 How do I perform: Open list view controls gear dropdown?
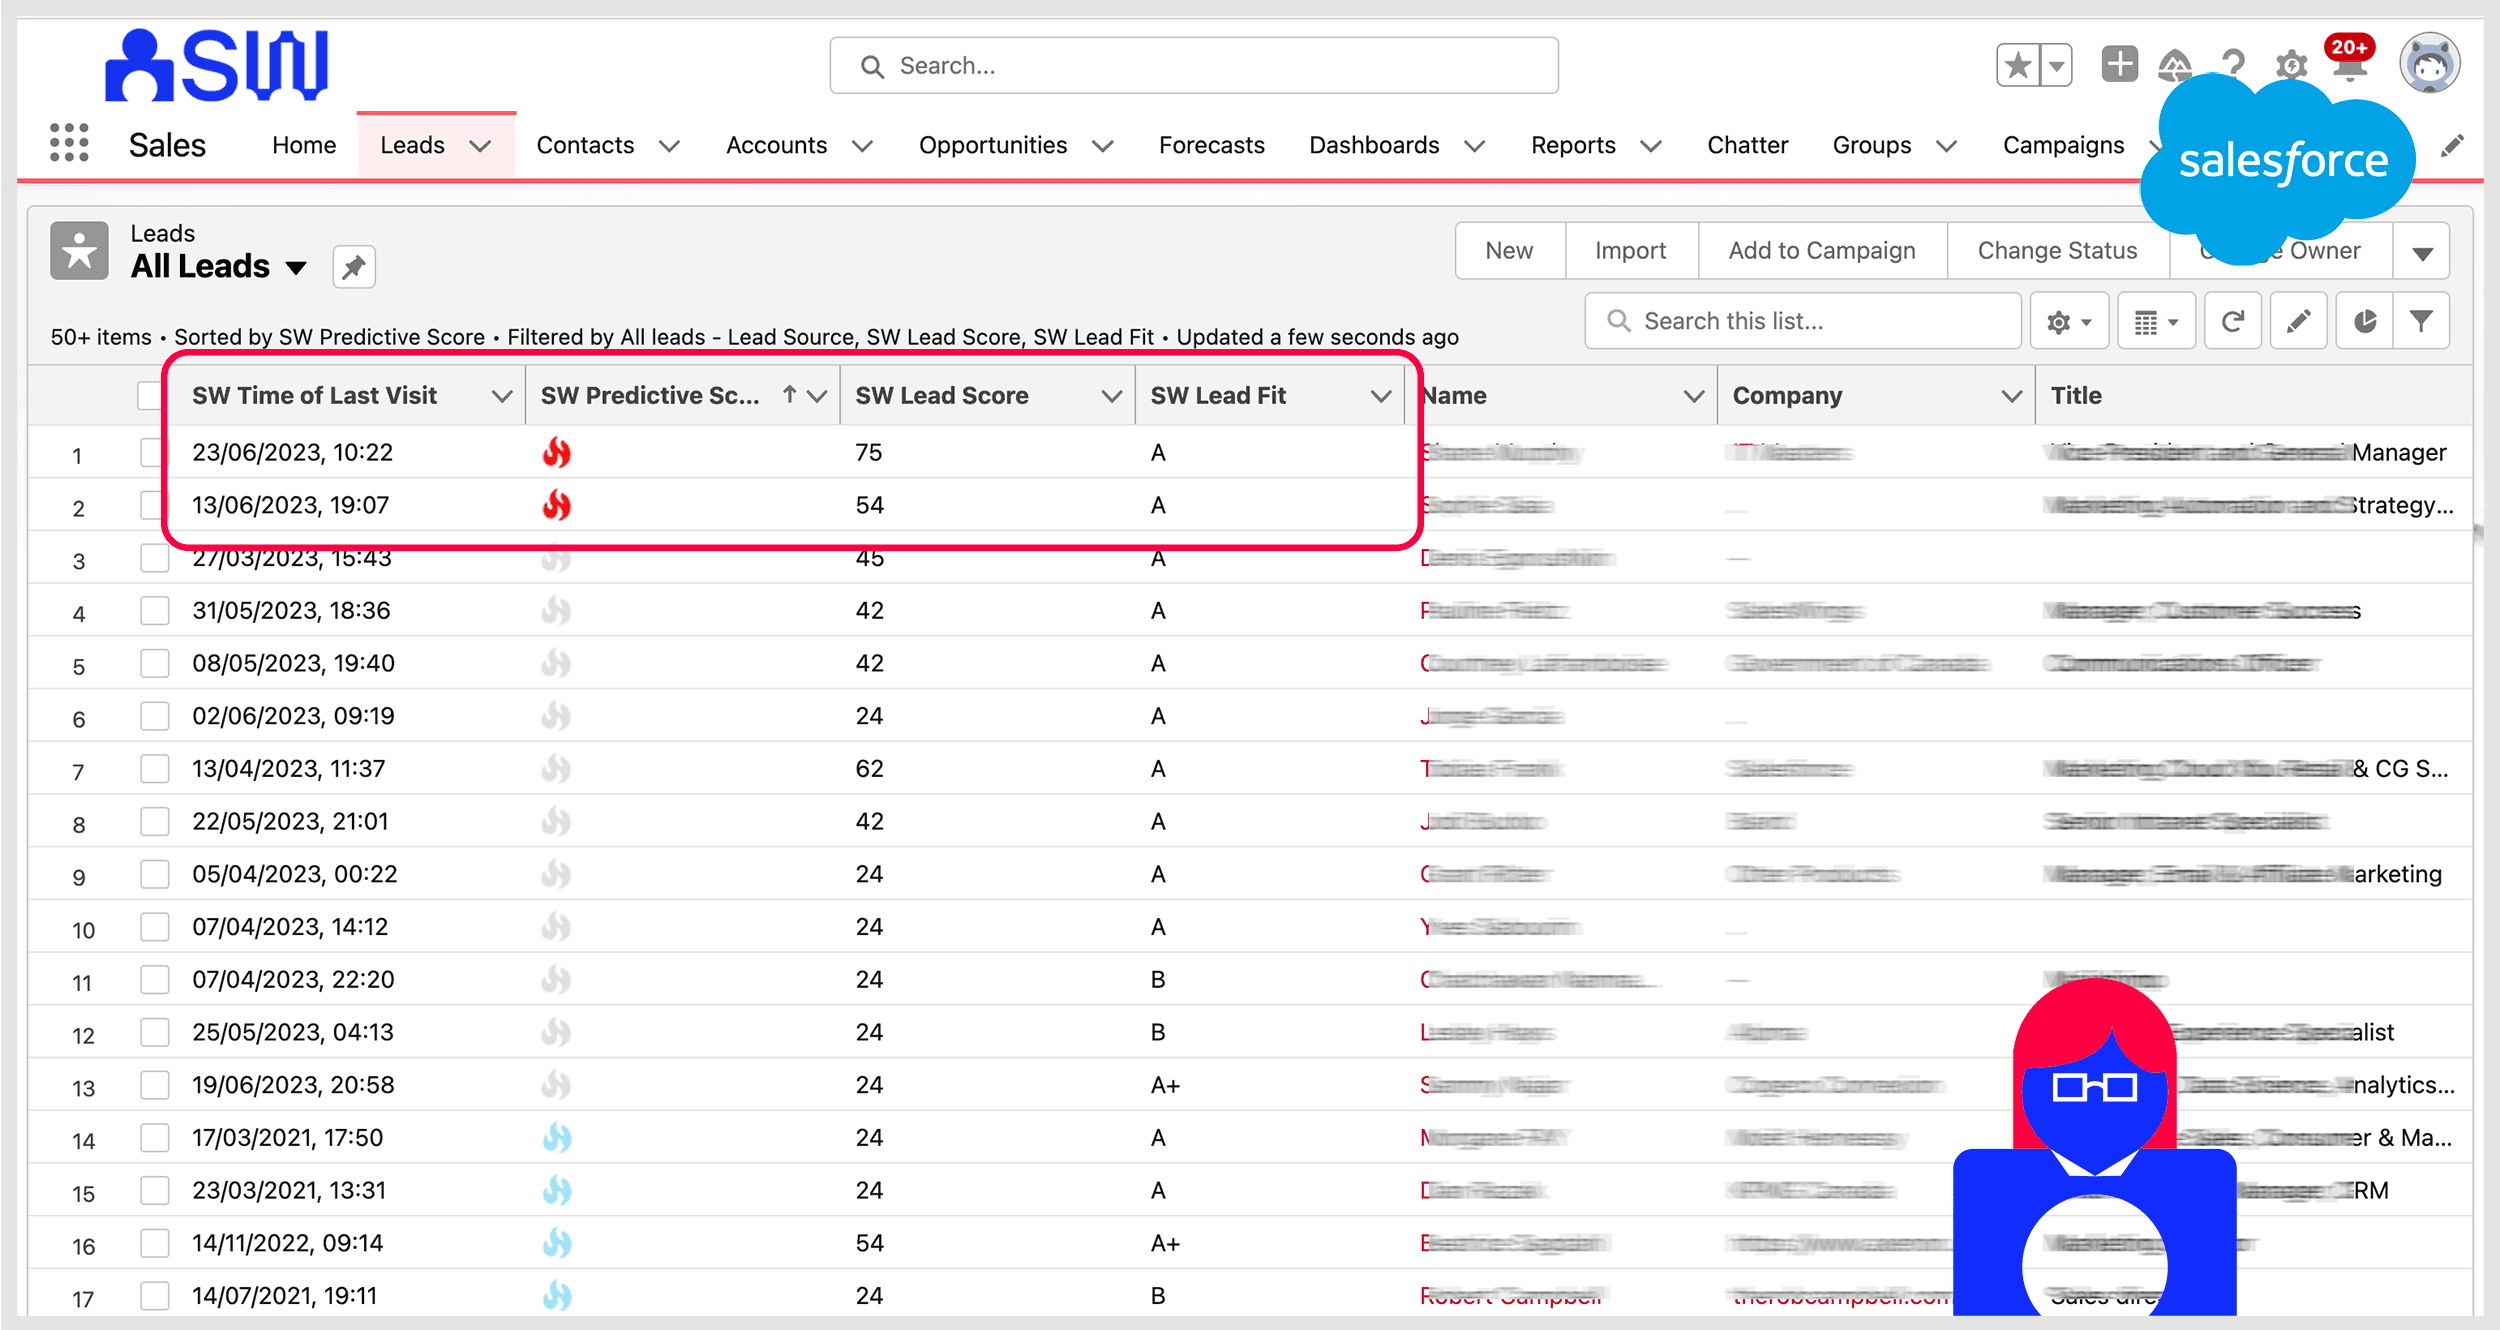[x=2068, y=321]
